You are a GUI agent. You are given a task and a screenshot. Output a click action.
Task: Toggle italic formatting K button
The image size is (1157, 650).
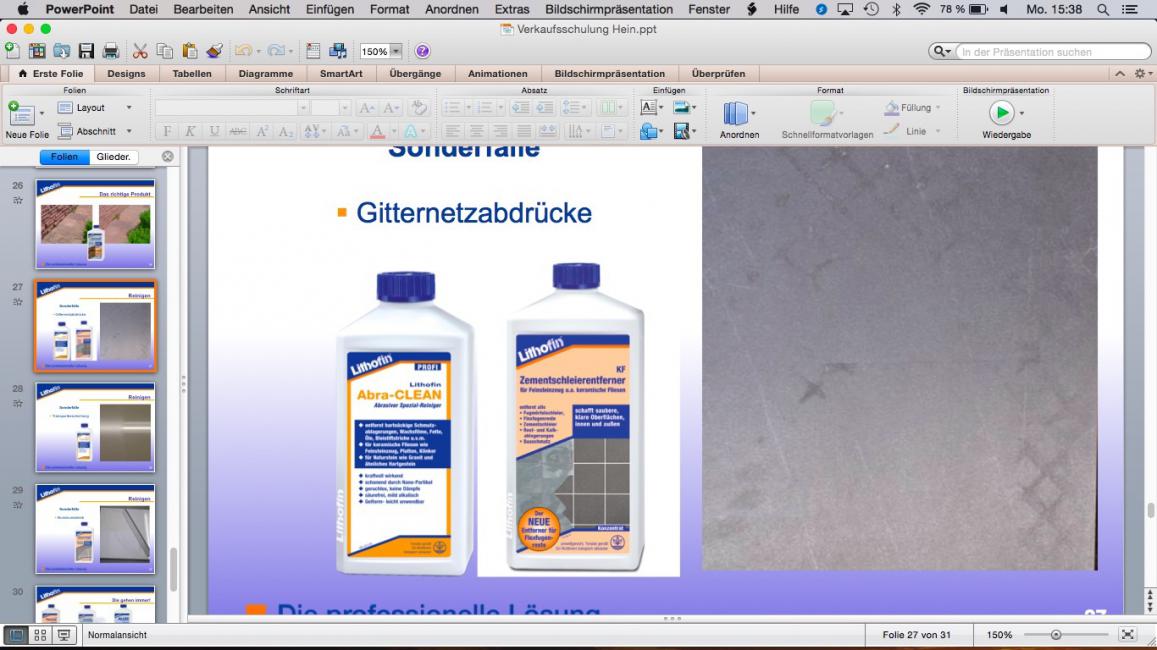pos(190,131)
